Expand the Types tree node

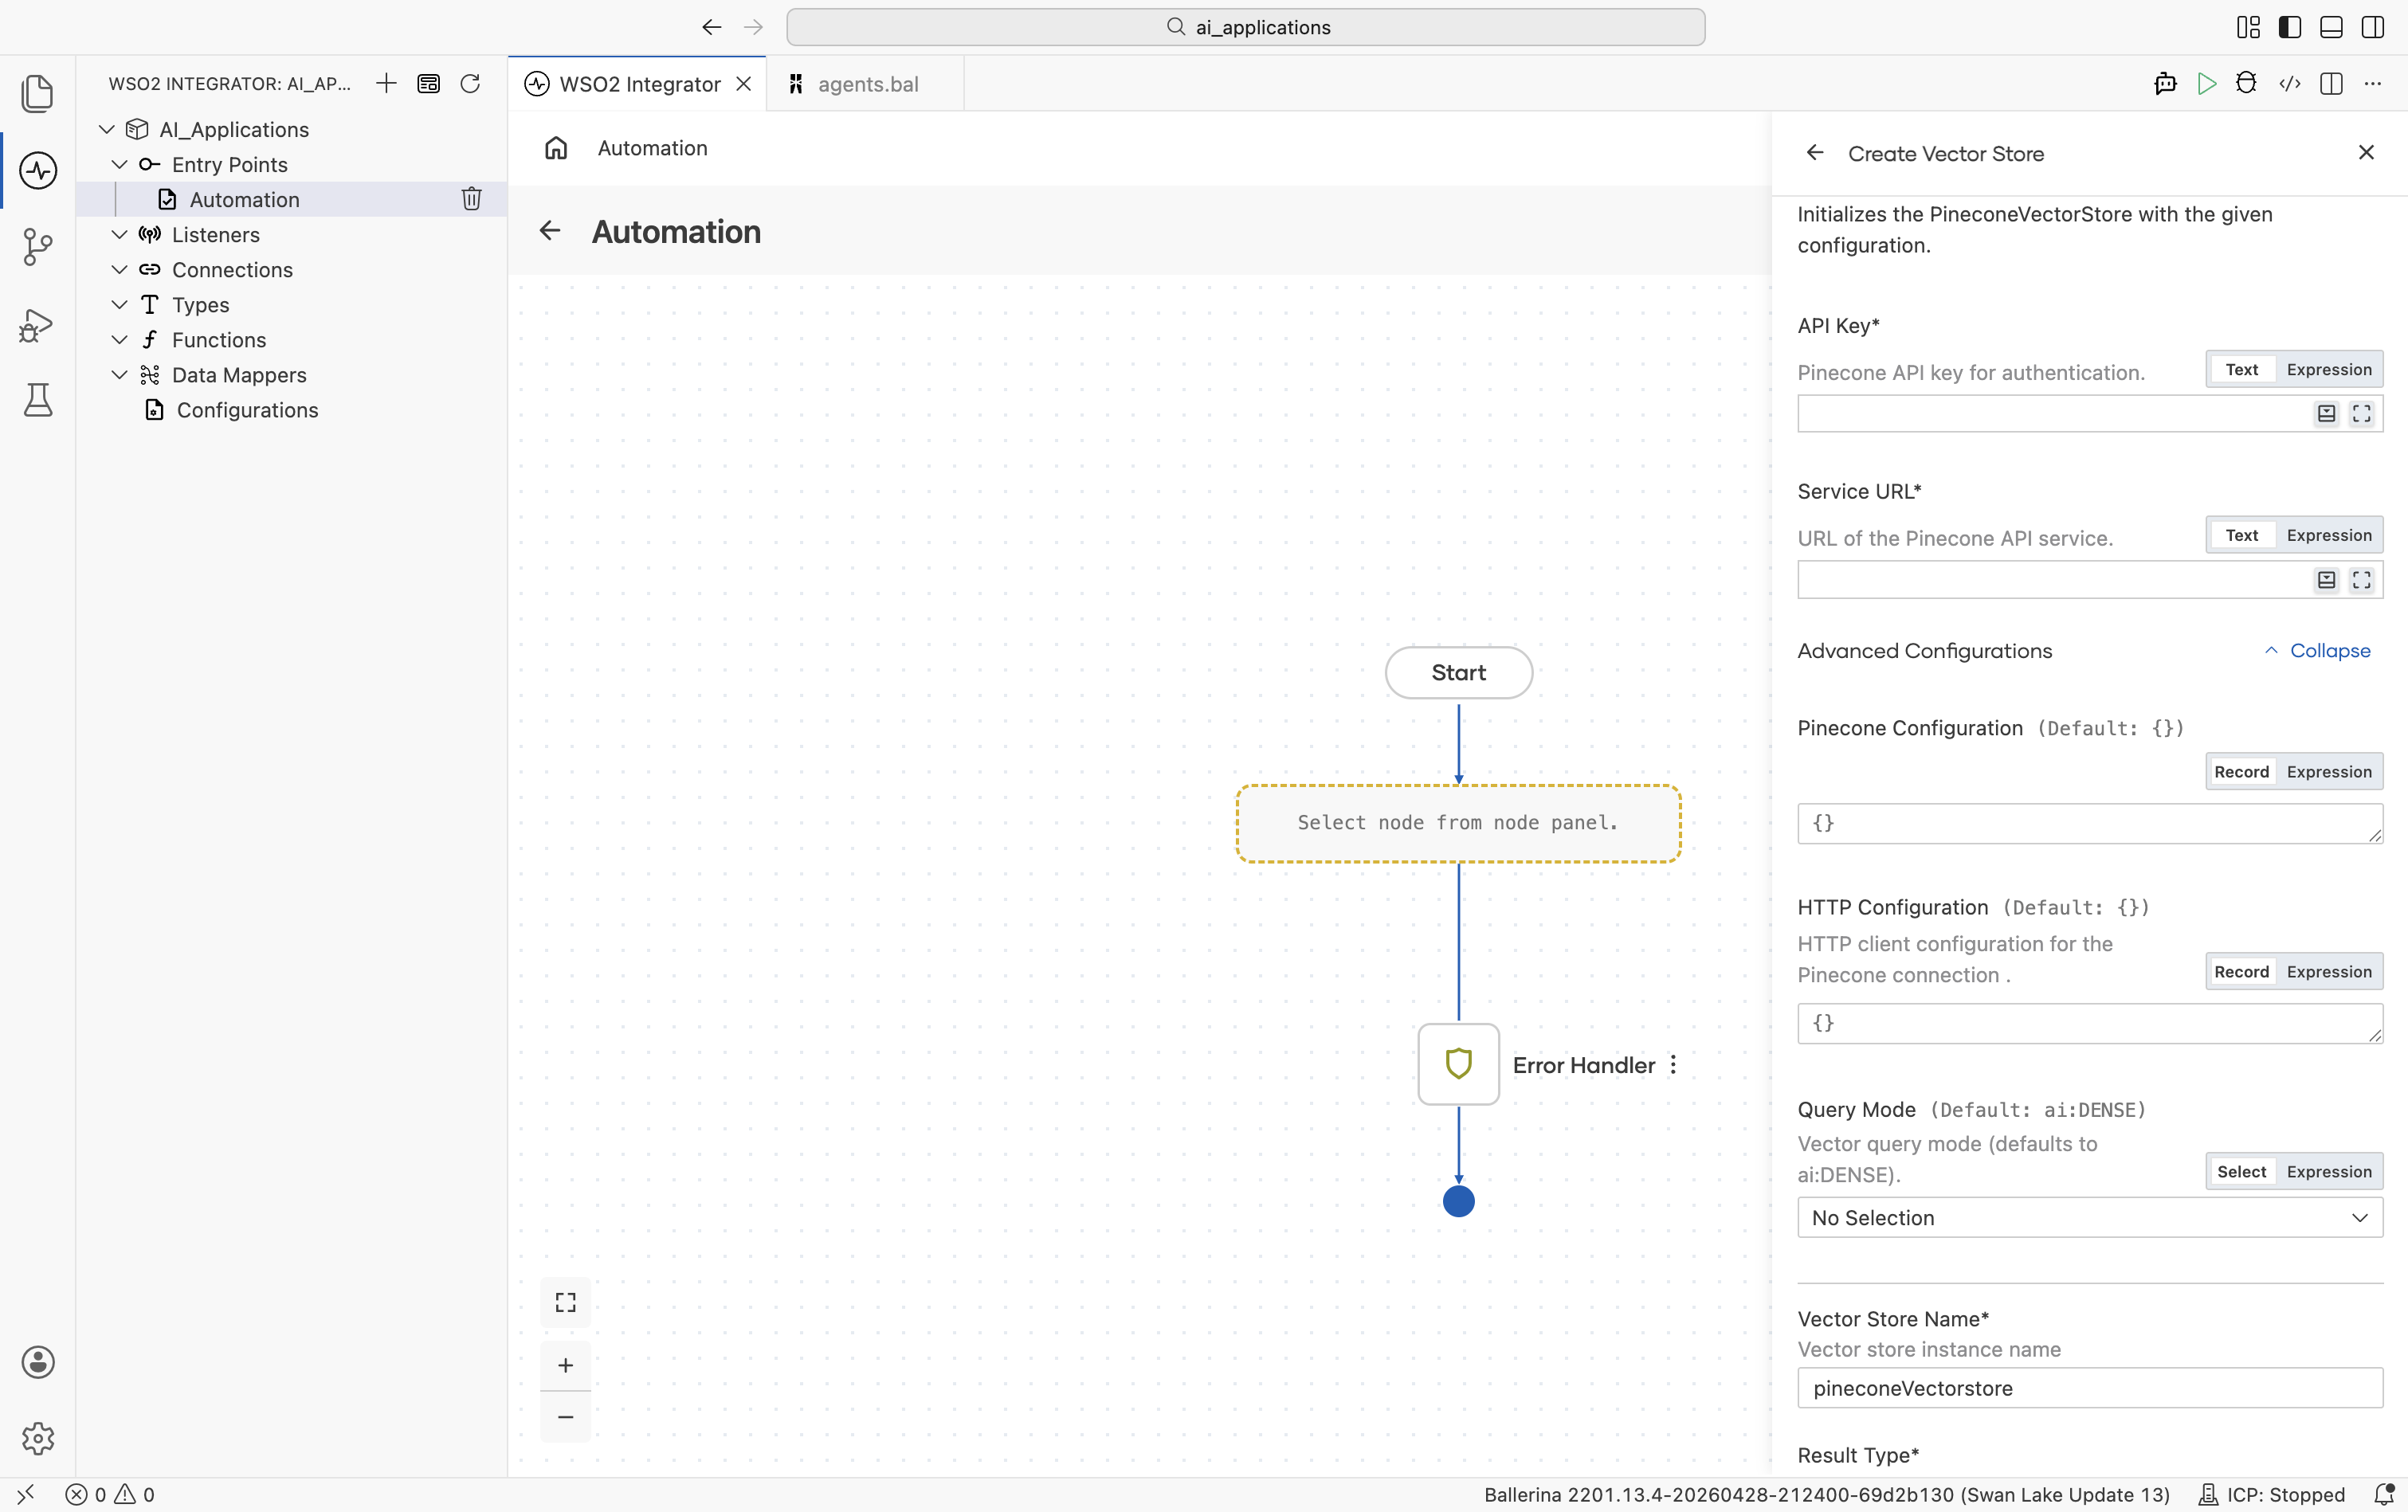click(119, 304)
